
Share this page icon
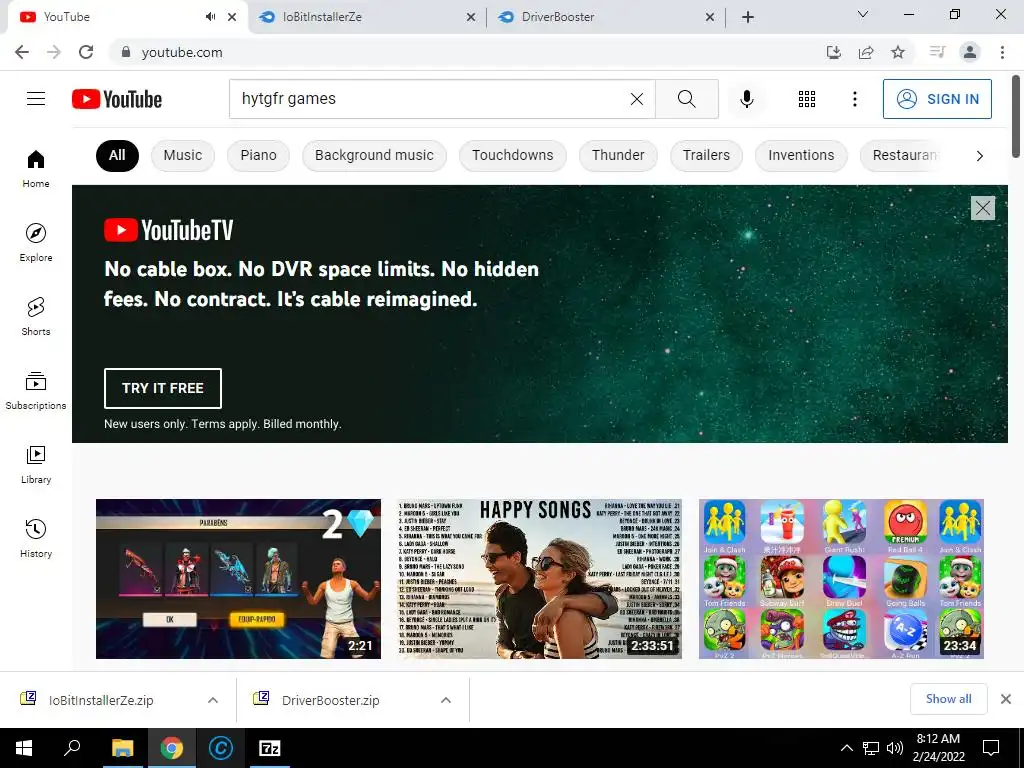pos(866,52)
